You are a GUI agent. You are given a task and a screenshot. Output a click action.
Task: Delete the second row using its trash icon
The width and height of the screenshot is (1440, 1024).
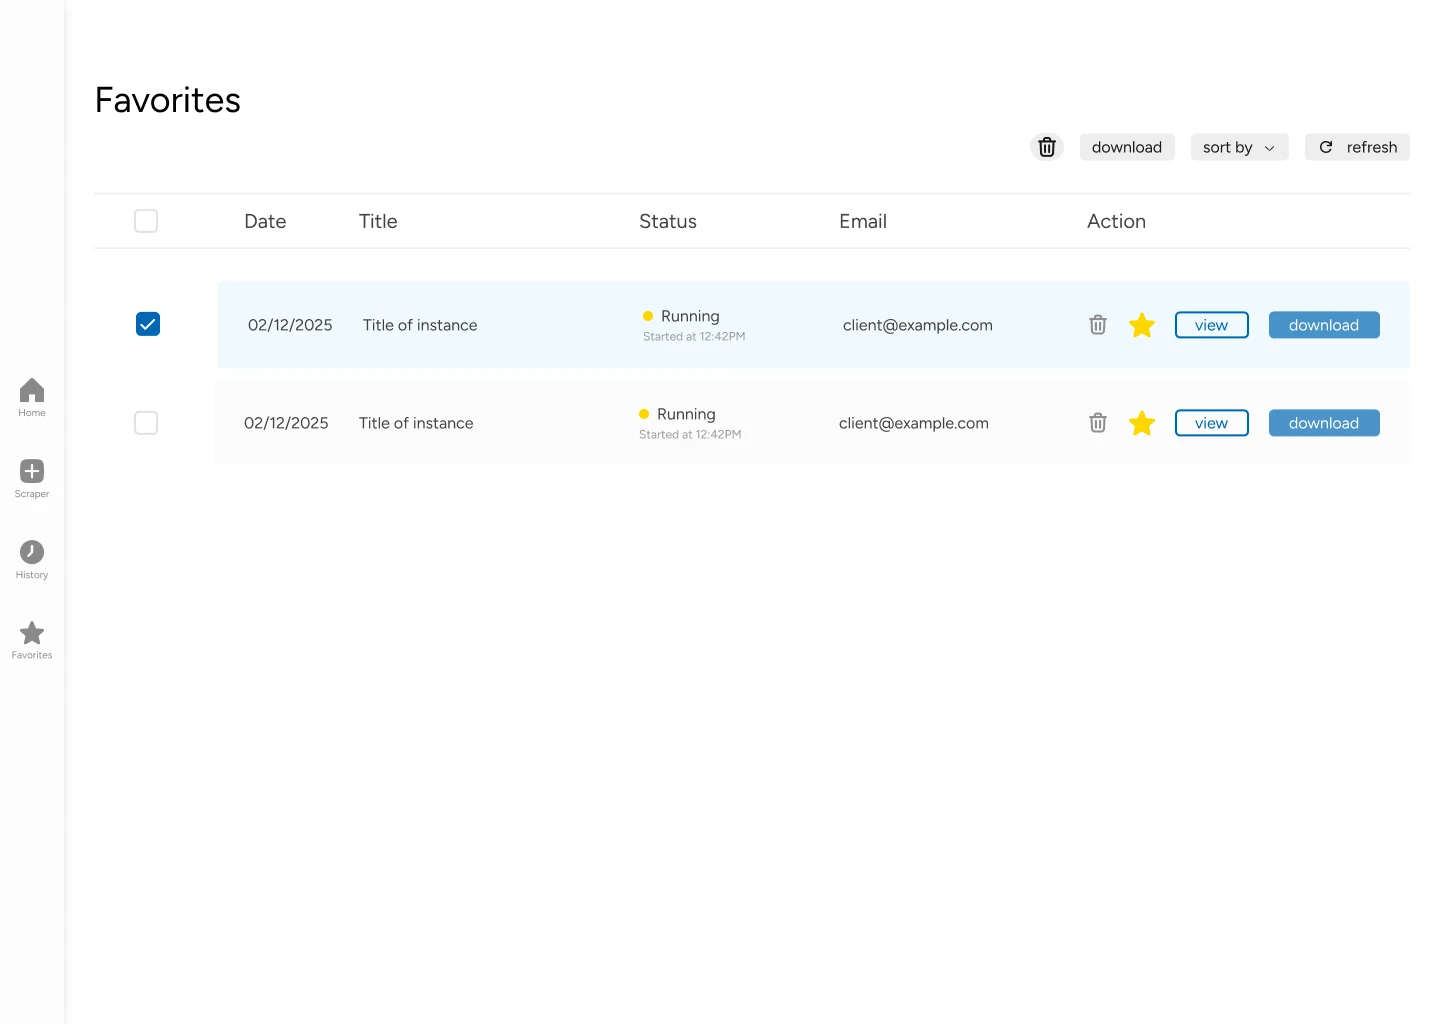click(1098, 423)
